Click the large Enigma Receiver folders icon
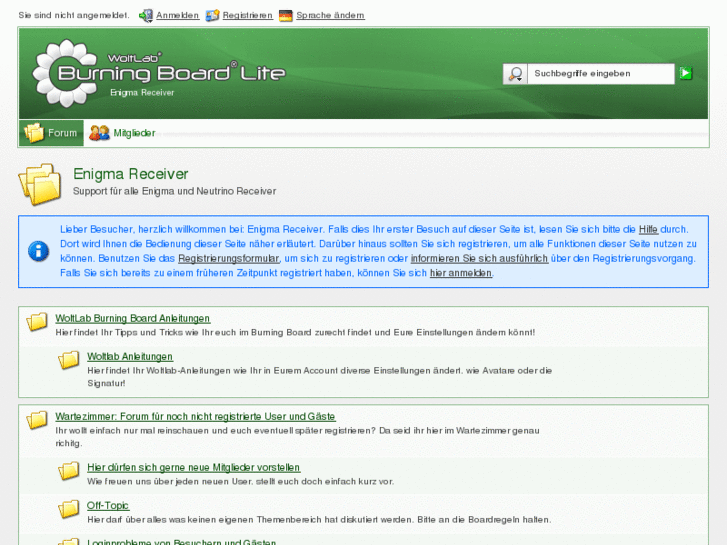 40,184
